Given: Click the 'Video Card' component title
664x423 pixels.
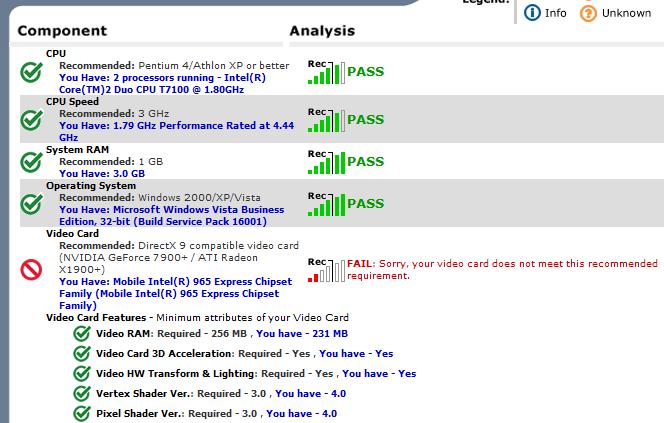Looking at the screenshot, I should coord(72,233).
